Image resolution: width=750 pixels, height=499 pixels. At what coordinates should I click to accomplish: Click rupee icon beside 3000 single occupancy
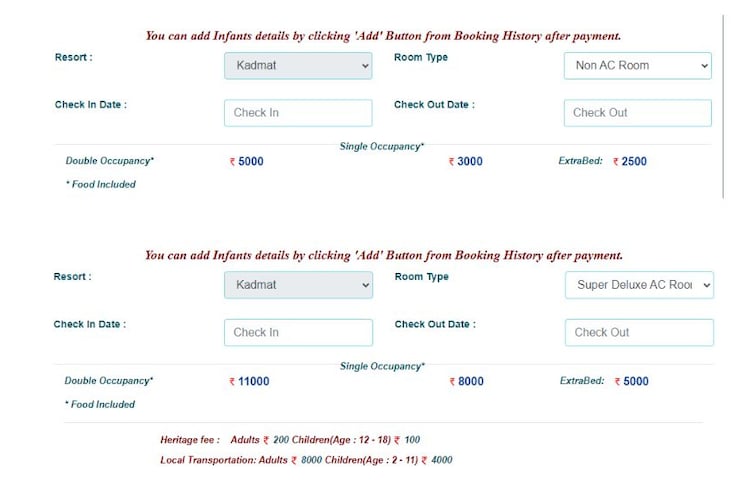click(x=452, y=162)
